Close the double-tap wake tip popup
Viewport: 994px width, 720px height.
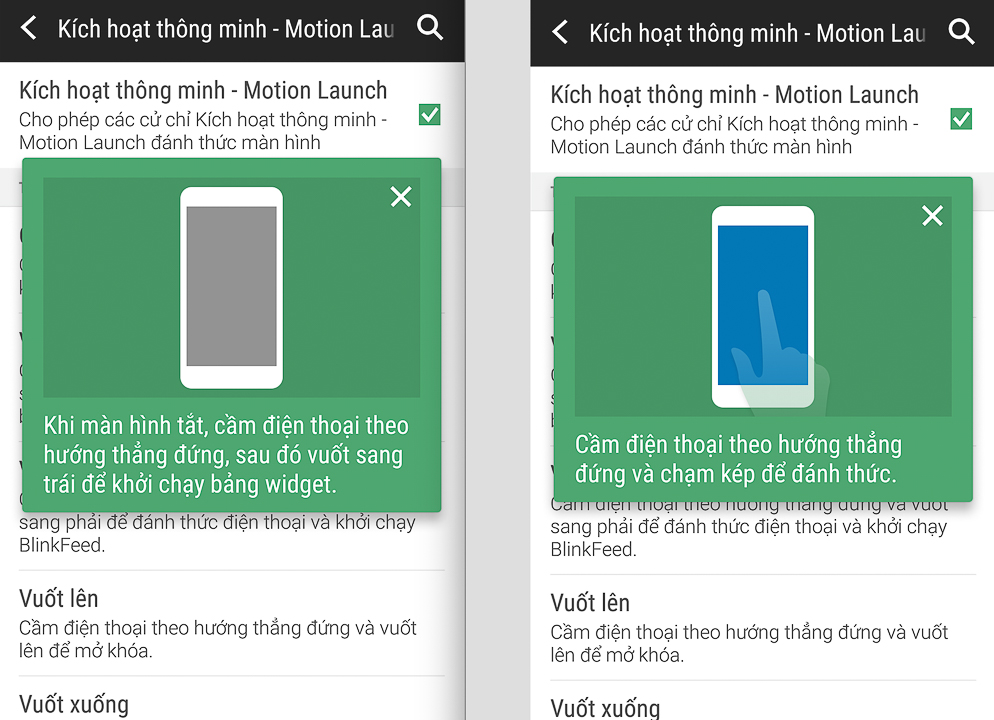click(x=932, y=216)
